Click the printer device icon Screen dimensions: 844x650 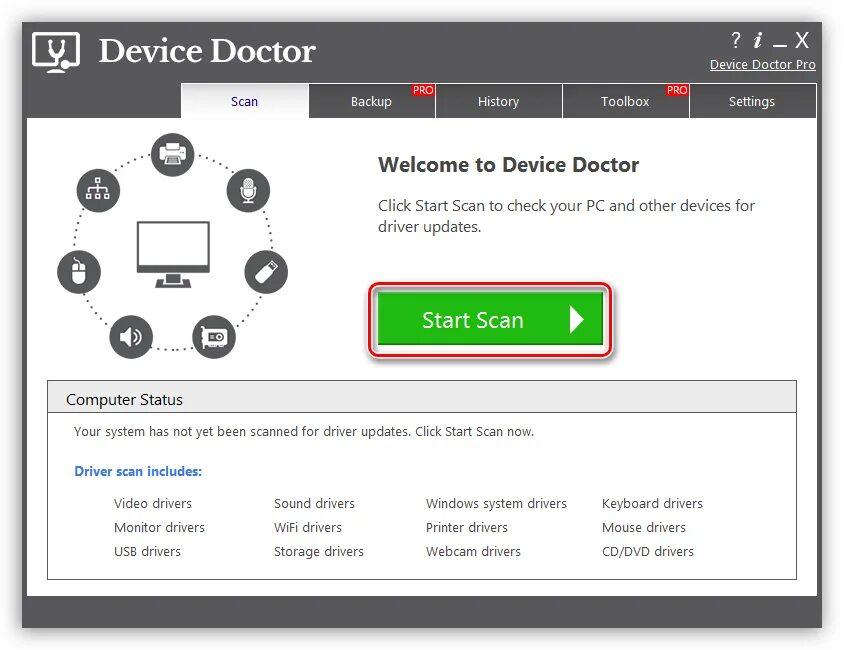point(172,154)
